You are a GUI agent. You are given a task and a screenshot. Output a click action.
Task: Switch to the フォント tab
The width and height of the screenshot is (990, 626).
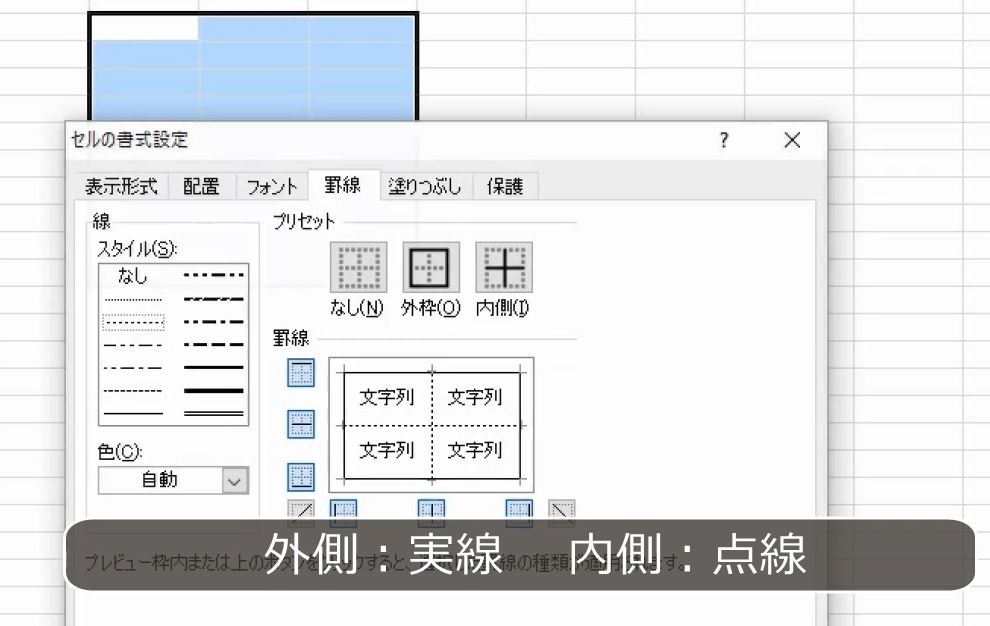coord(270,186)
